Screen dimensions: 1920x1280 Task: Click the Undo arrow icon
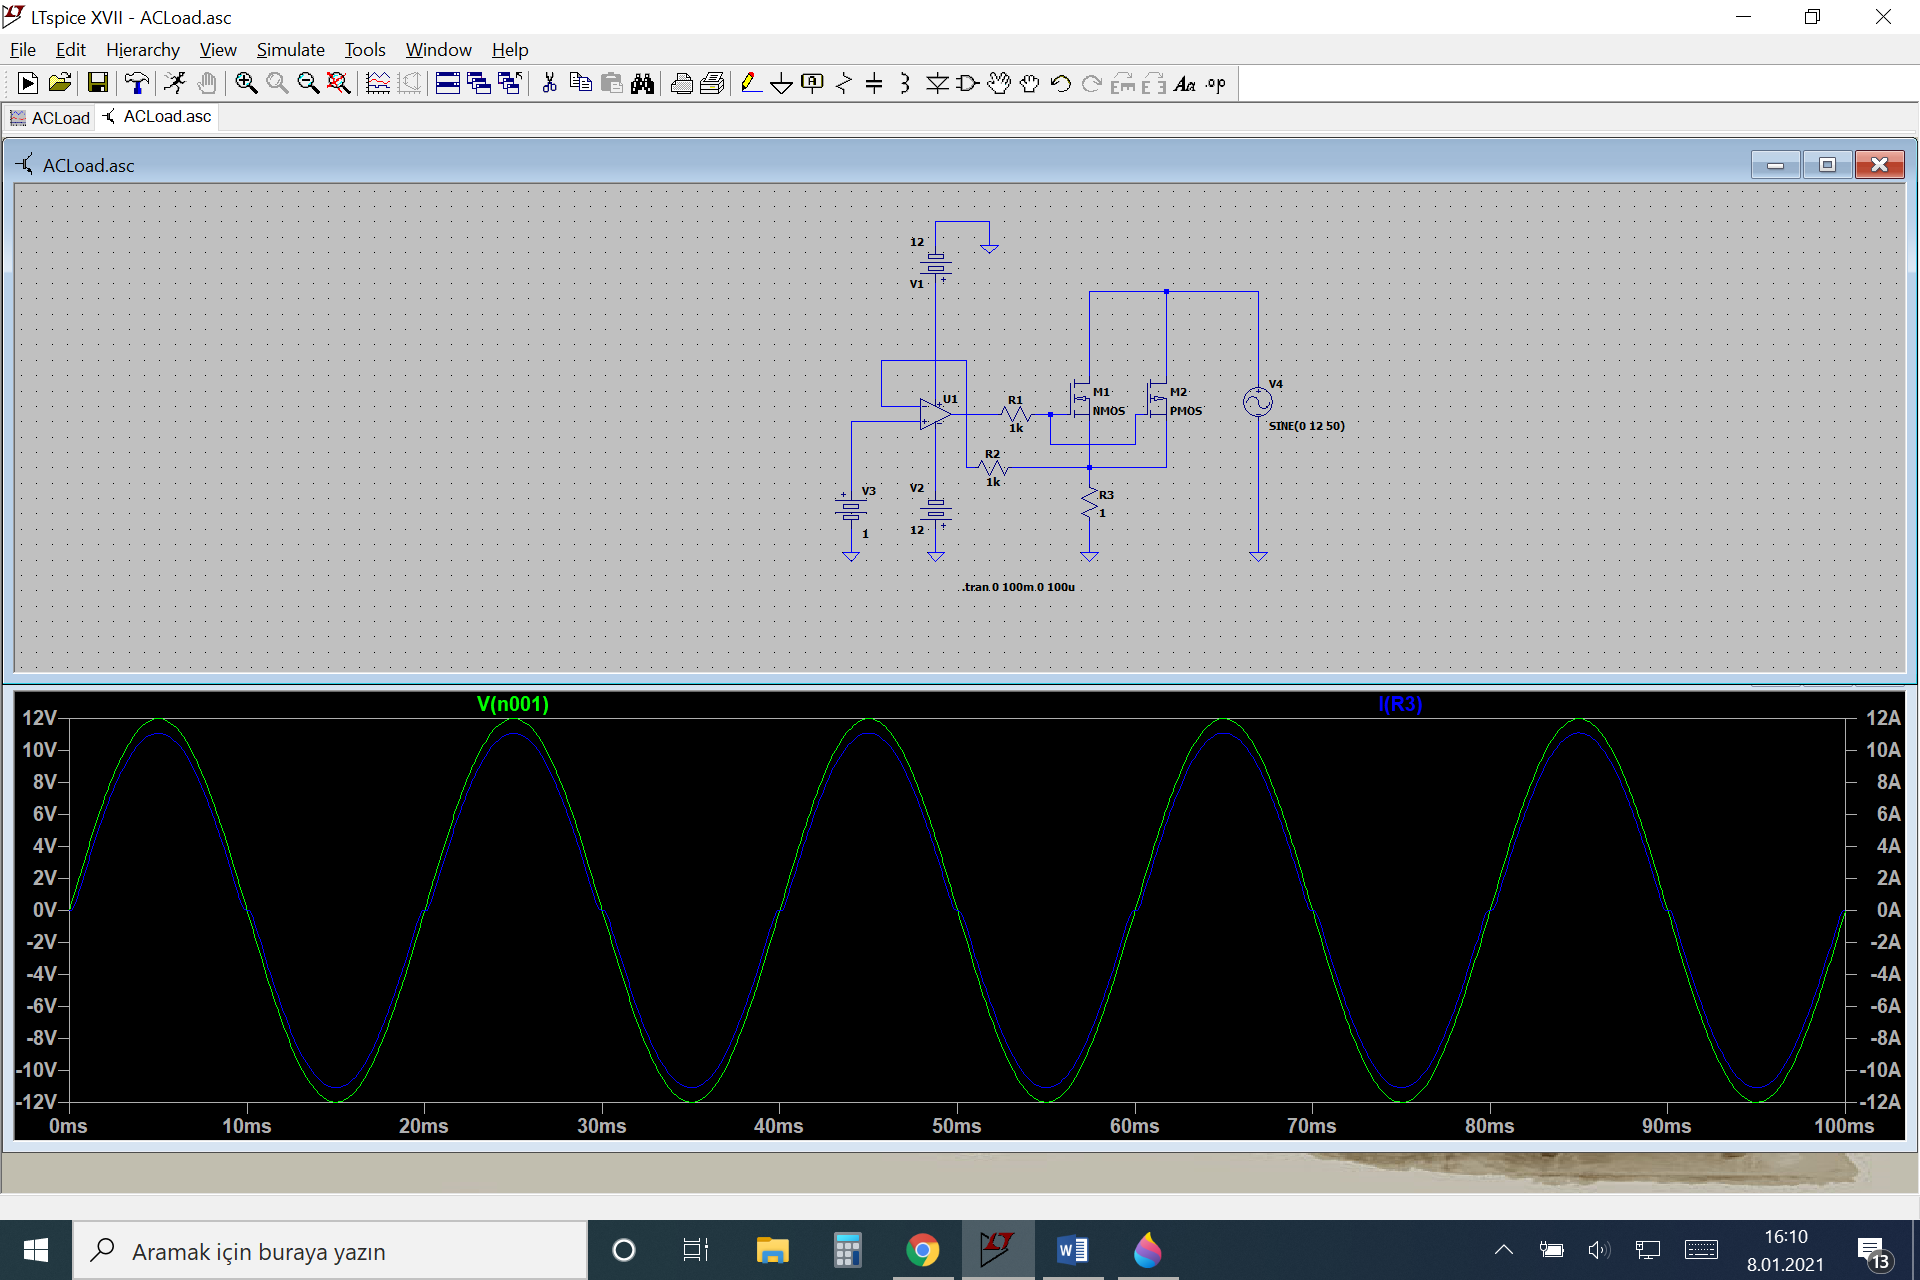(1061, 84)
